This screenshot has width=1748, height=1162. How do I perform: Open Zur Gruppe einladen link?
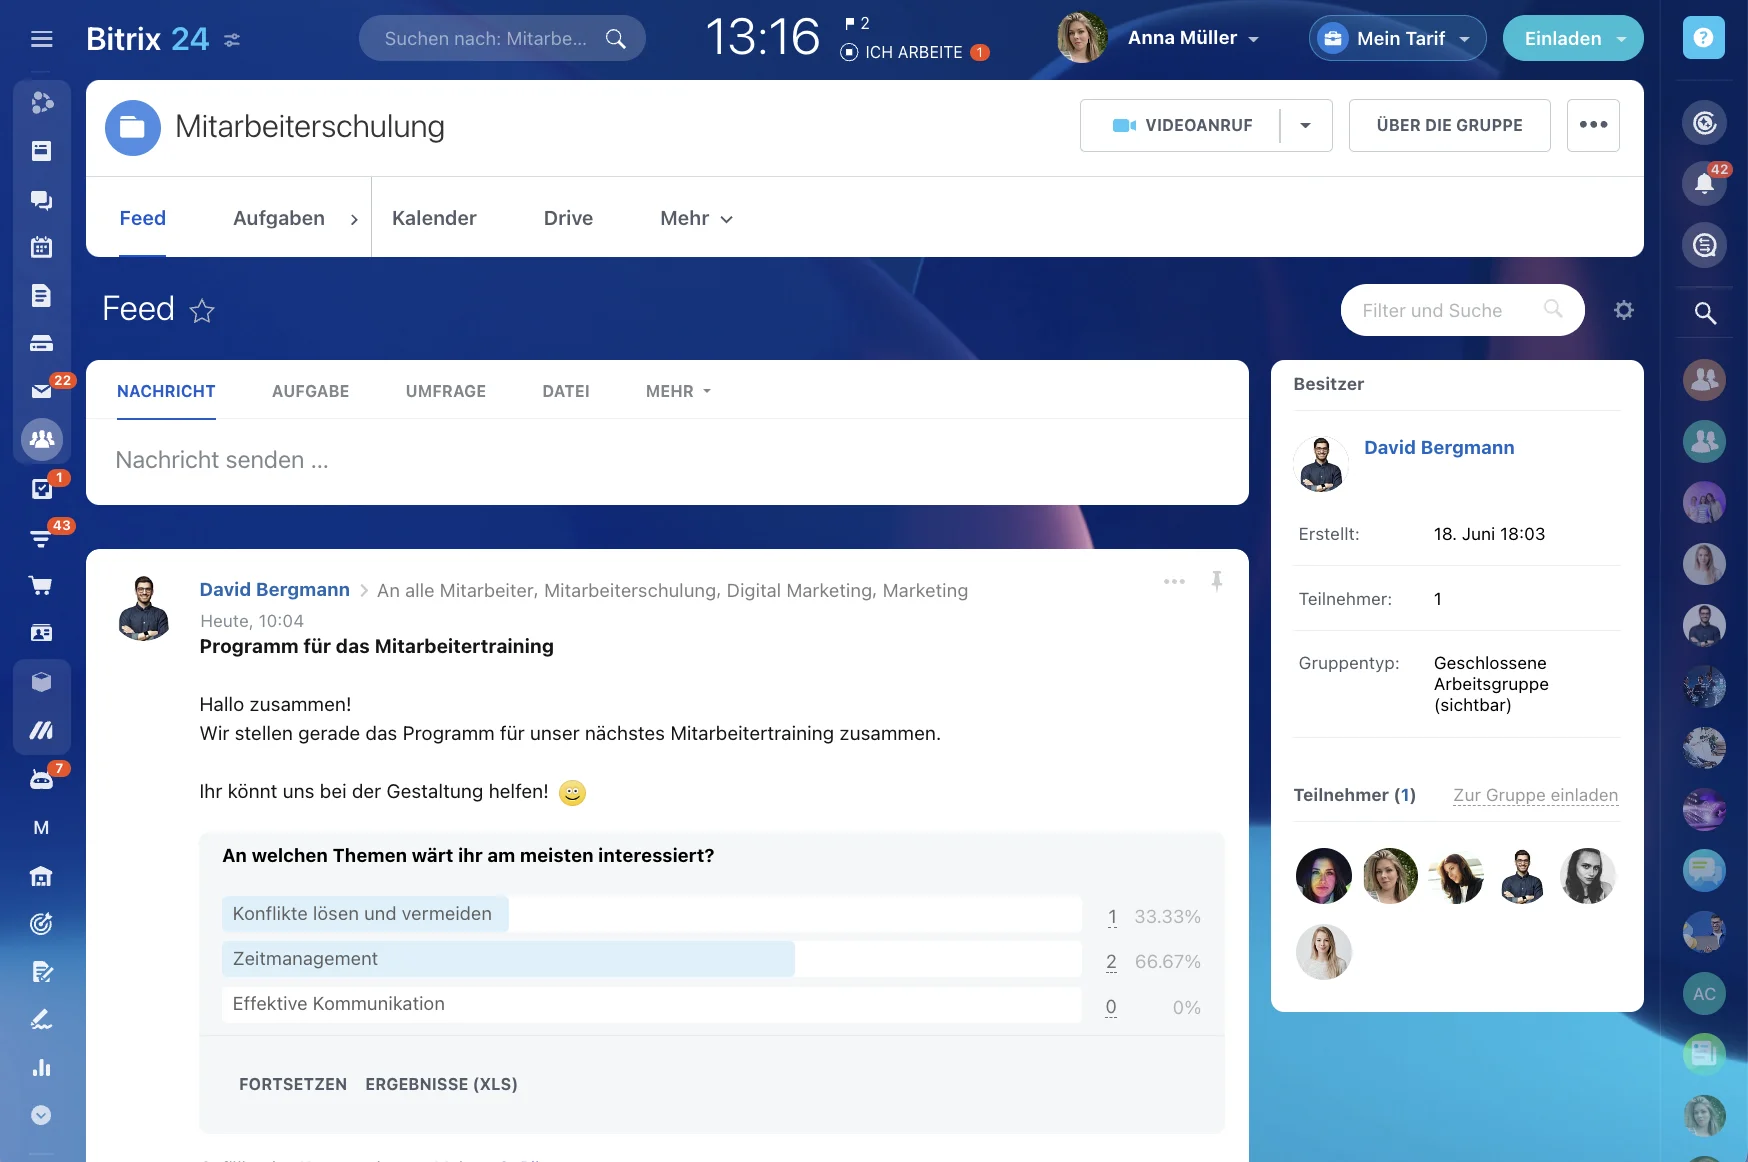pyautogui.click(x=1535, y=795)
